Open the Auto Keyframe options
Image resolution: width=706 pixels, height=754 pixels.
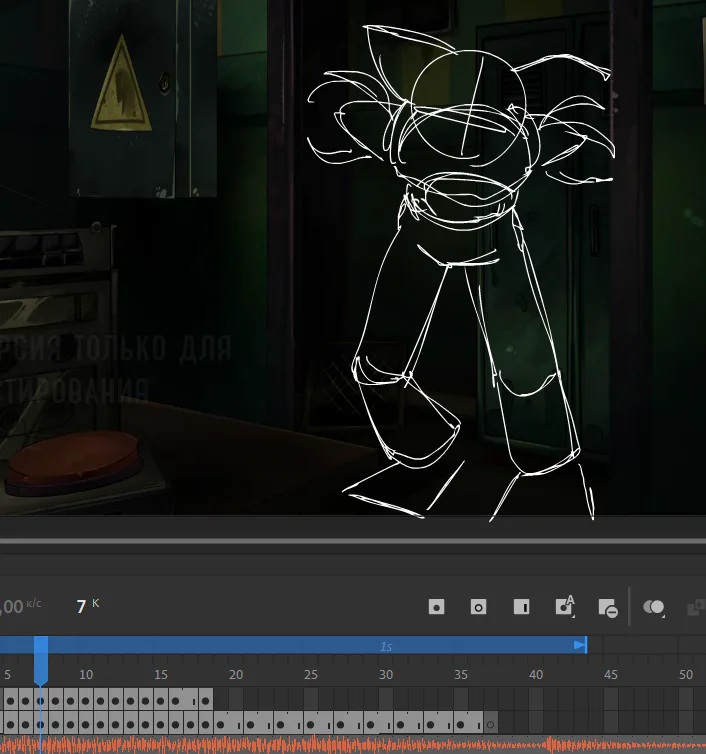[565, 606]
